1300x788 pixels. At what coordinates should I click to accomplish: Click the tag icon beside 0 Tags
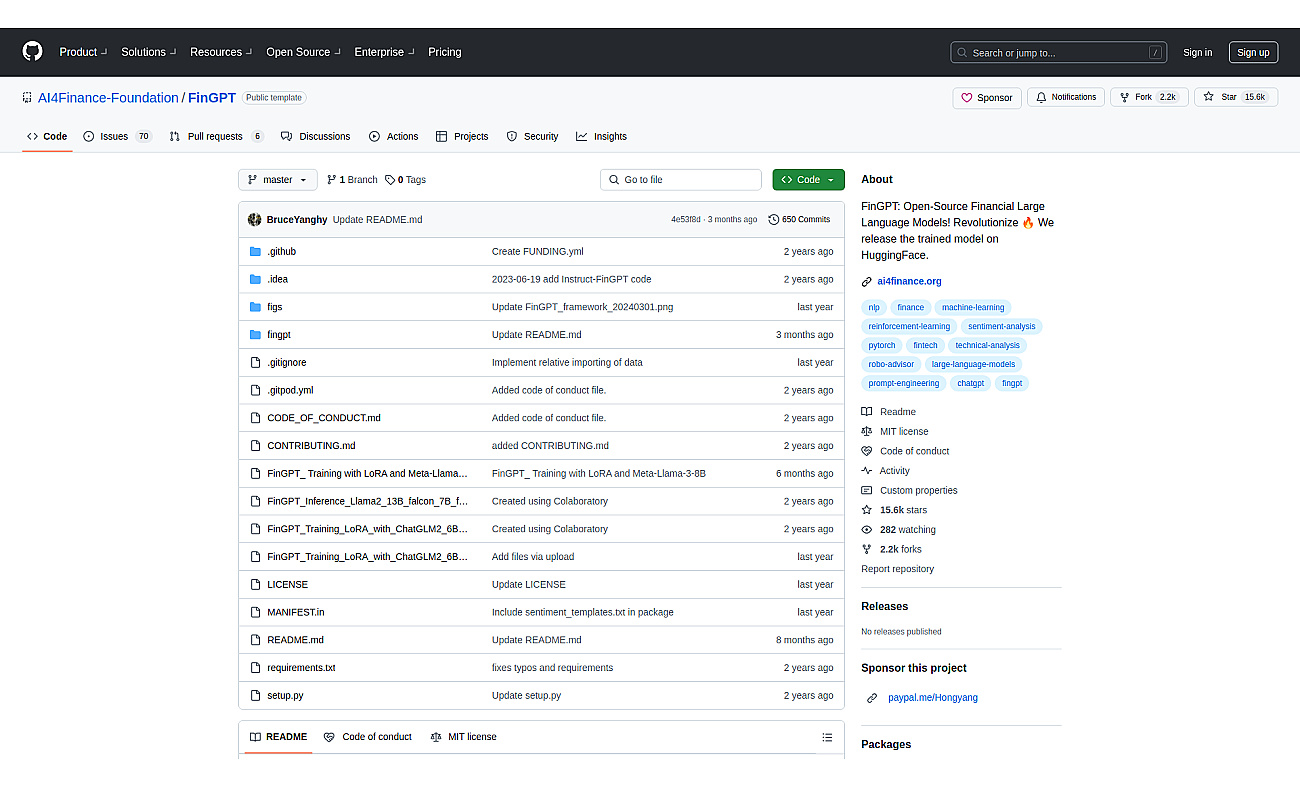click(x=390, y=180)
